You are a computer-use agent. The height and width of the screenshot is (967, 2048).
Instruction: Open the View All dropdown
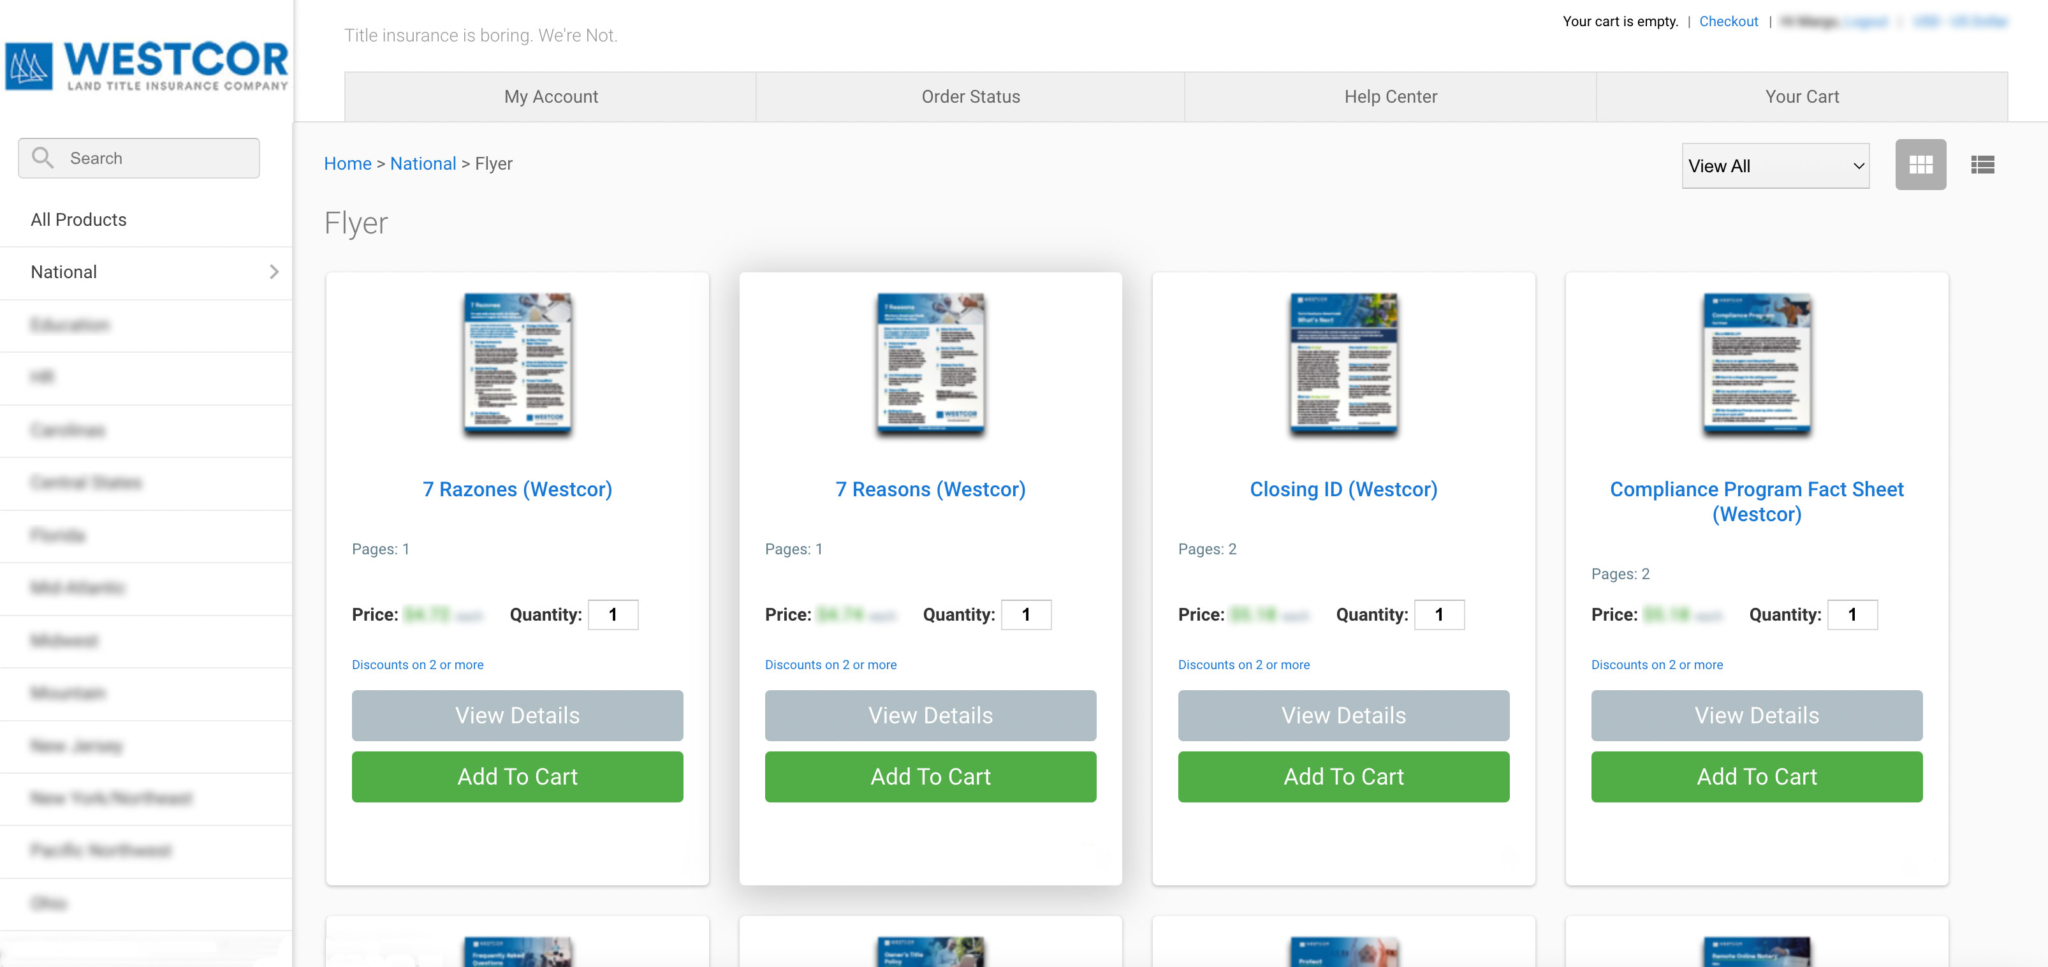[x=1775, y=166]
